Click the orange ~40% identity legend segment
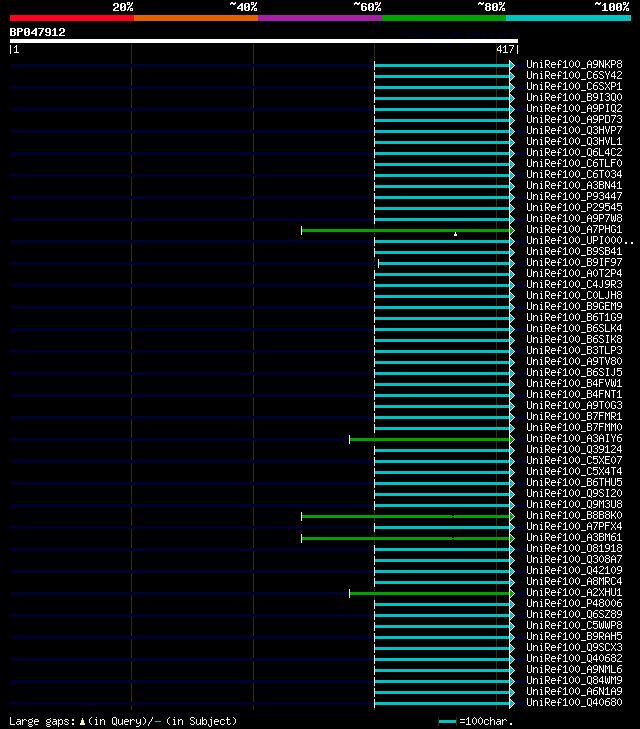This screenshot has height=729, width=640. point(196,18)
